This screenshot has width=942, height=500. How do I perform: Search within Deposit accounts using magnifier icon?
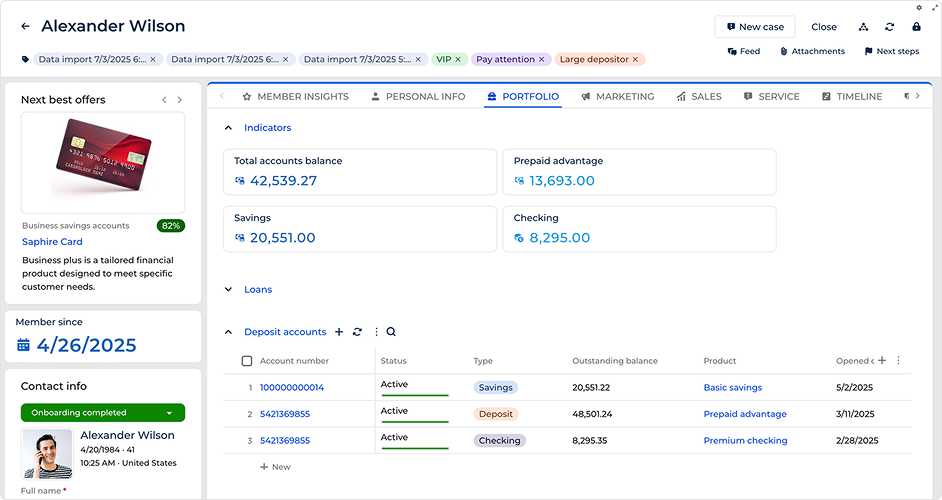click(391, 332)
